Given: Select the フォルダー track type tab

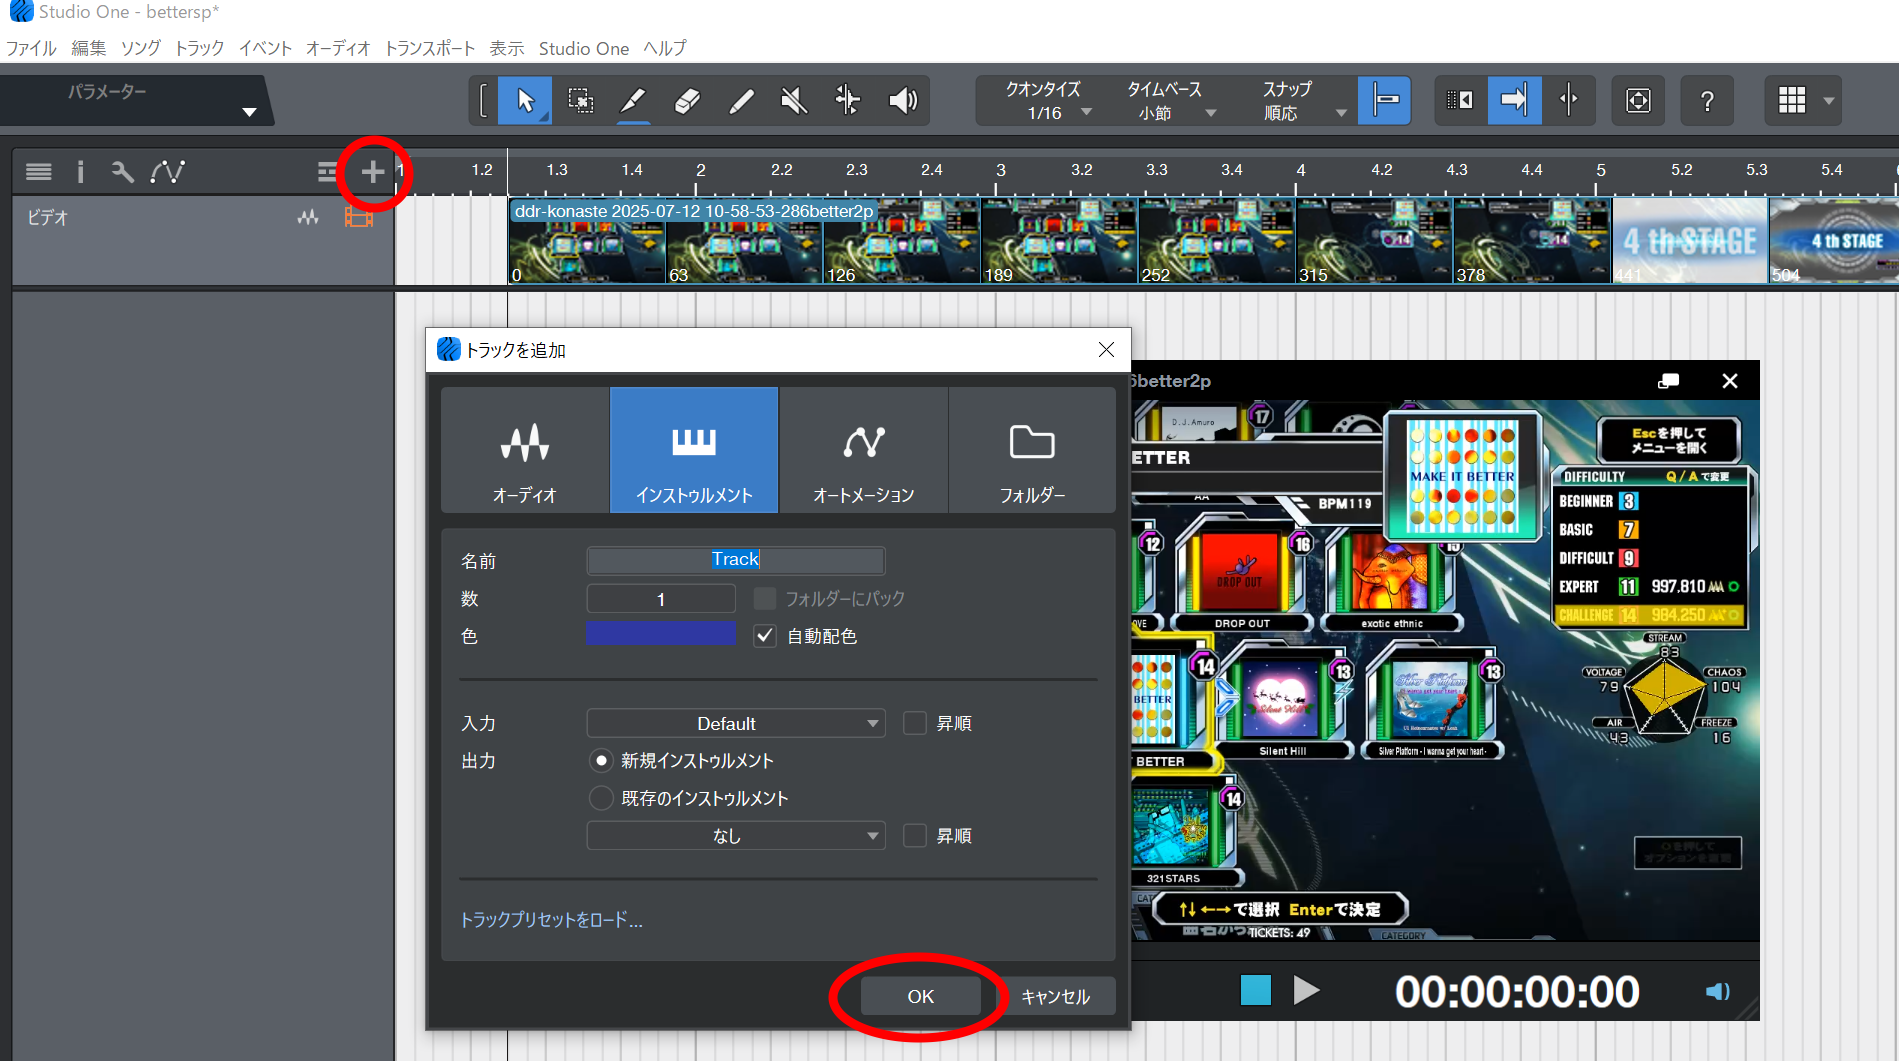Looking at the screenshot, I should tap(1032, 450).
